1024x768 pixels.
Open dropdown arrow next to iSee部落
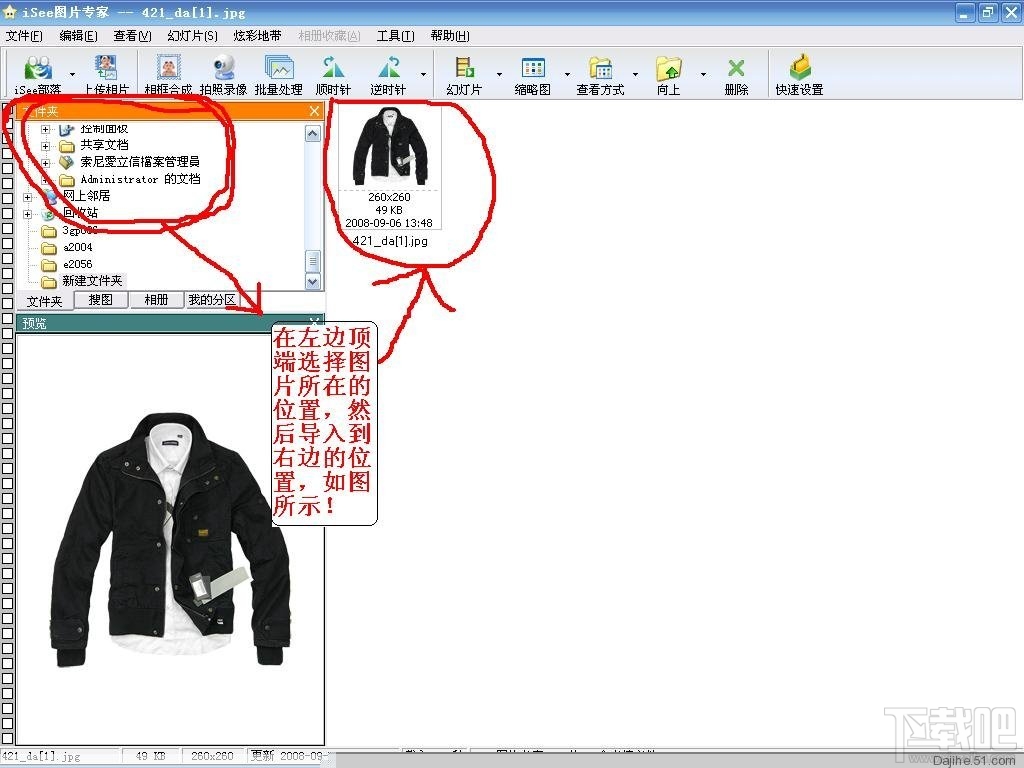pos(72,74)
